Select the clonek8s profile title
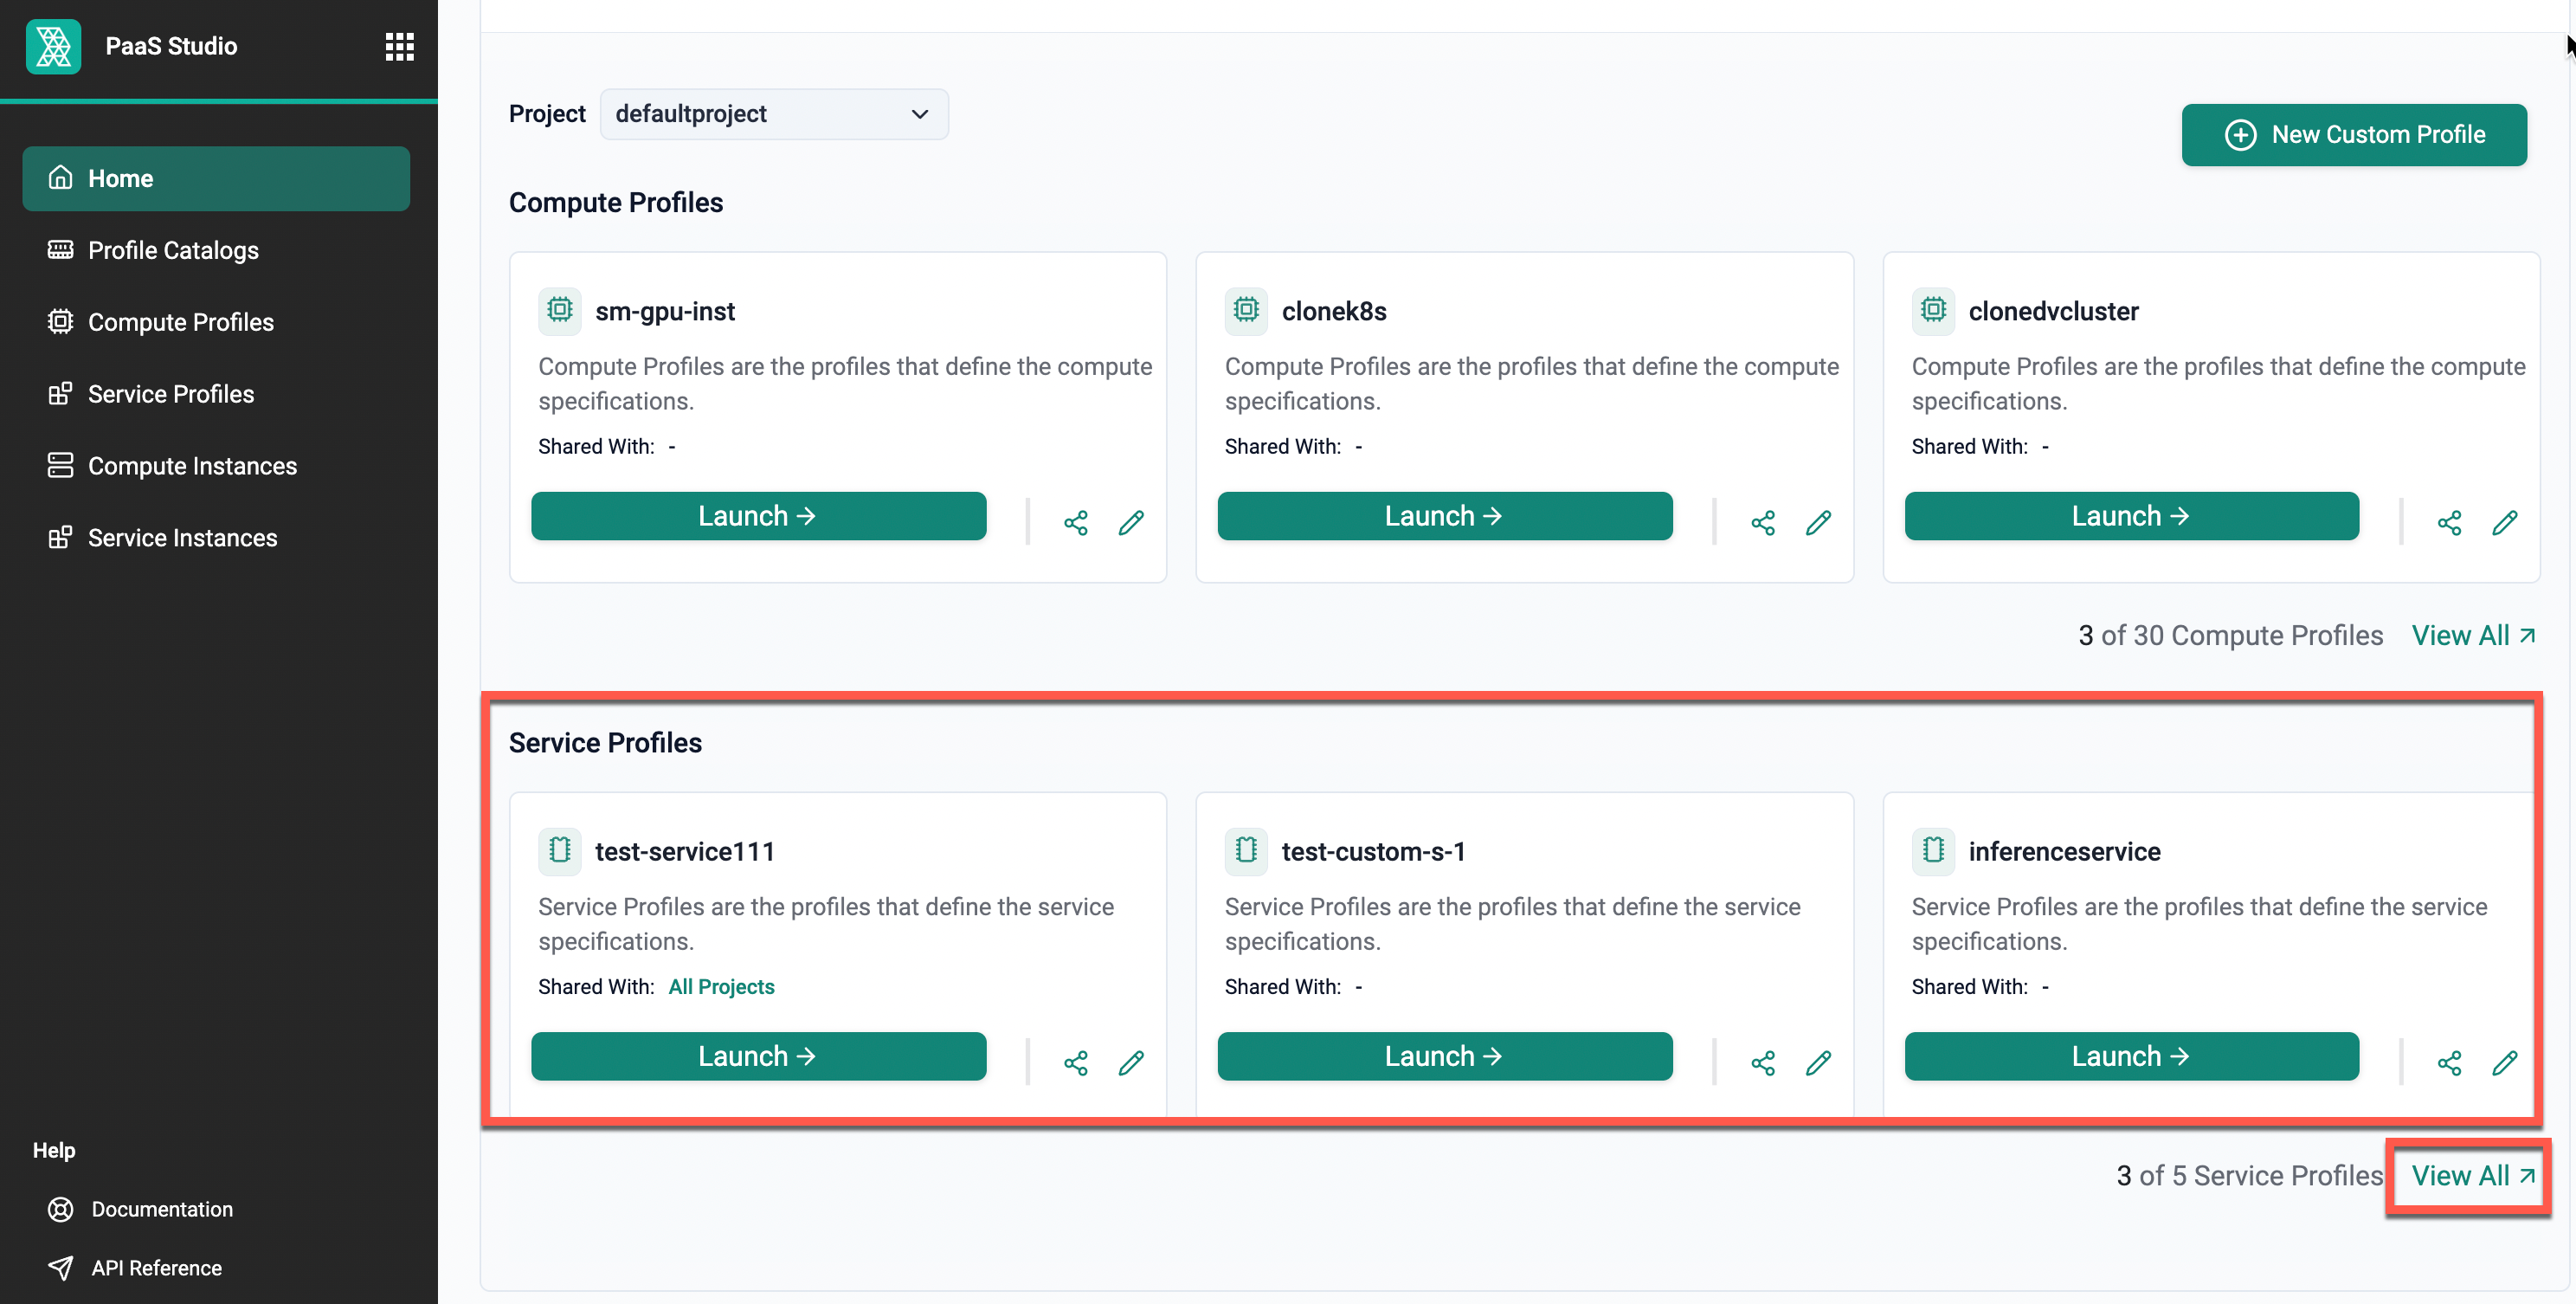Viewport: 2576px width, 1304px height. point(1334,311)
